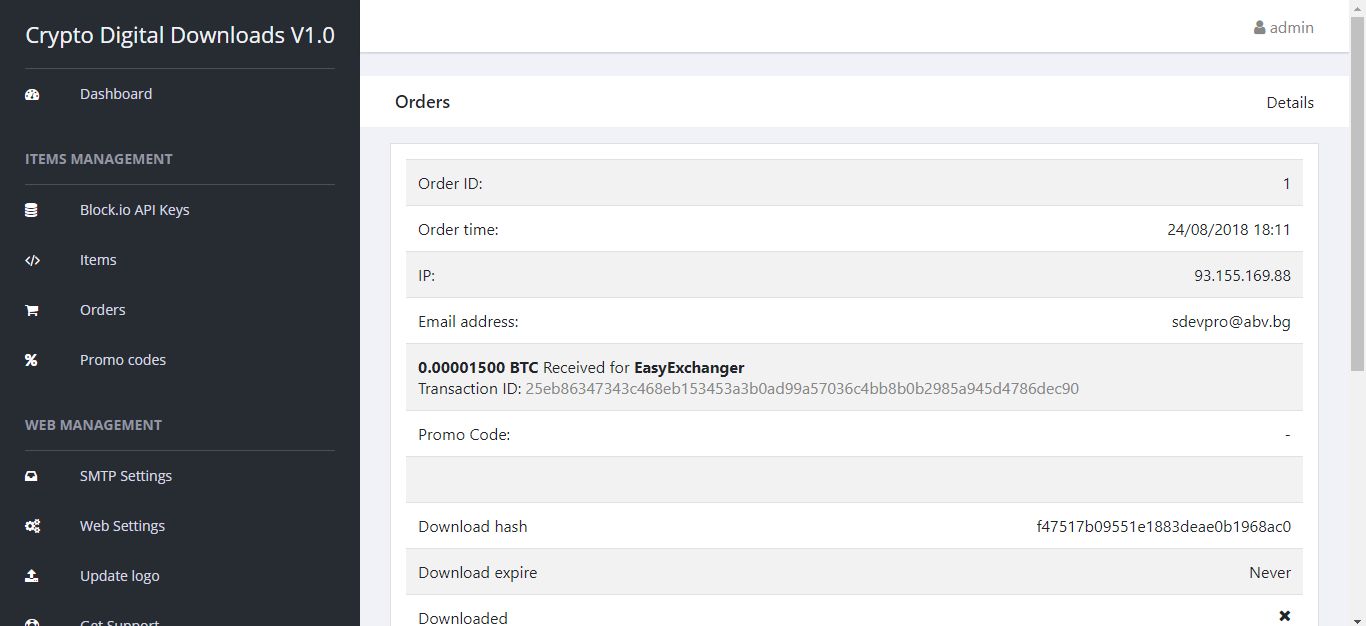This screenshot has width=1366, height=626.
Task: Click the Orders shopping cart icon
Action: [x=32, y=310]
